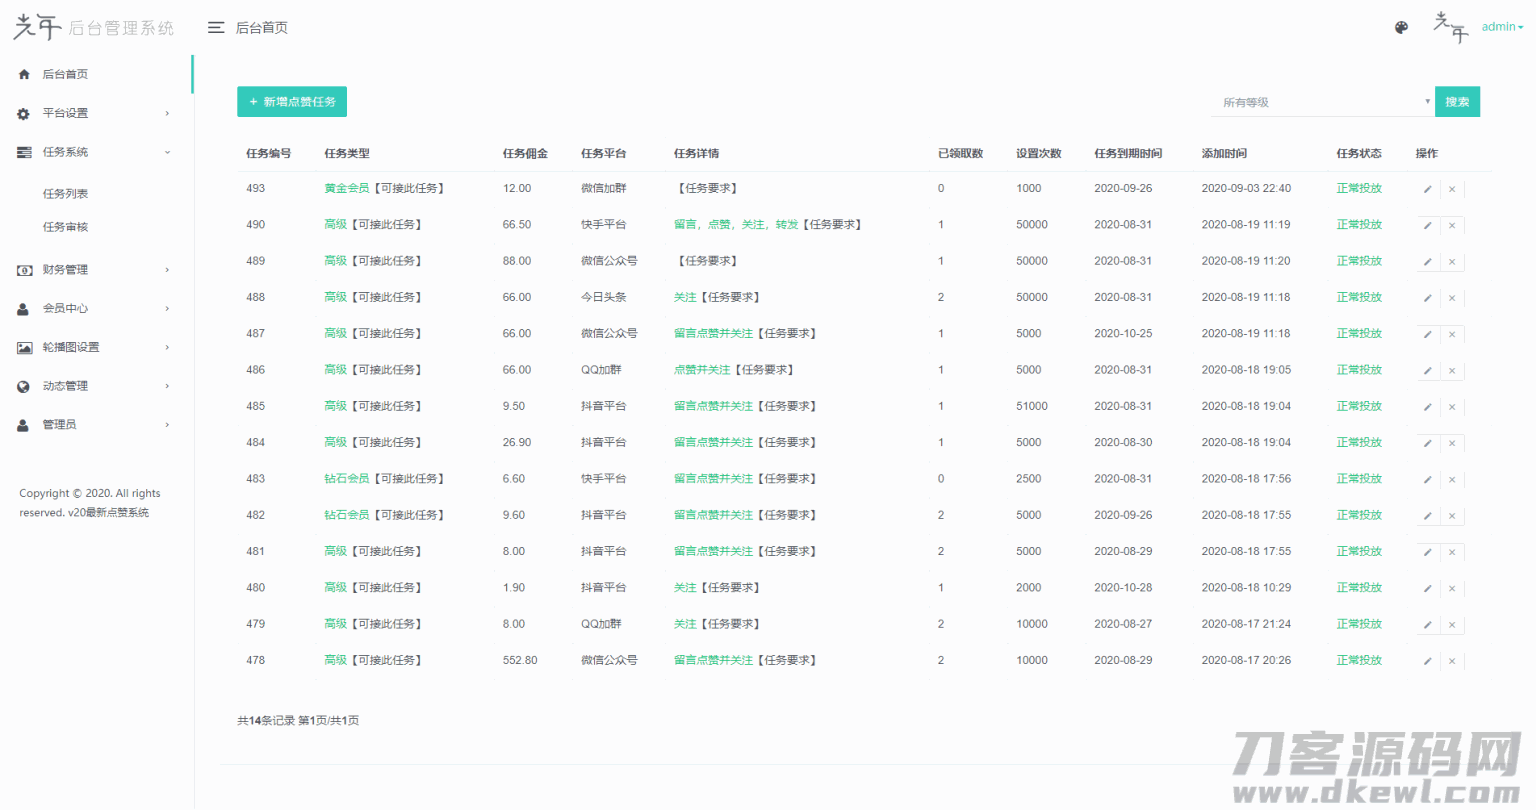1536x810 pixels.
Task: Open 任务审核 in the sidebar
Action: coord(66,227)
